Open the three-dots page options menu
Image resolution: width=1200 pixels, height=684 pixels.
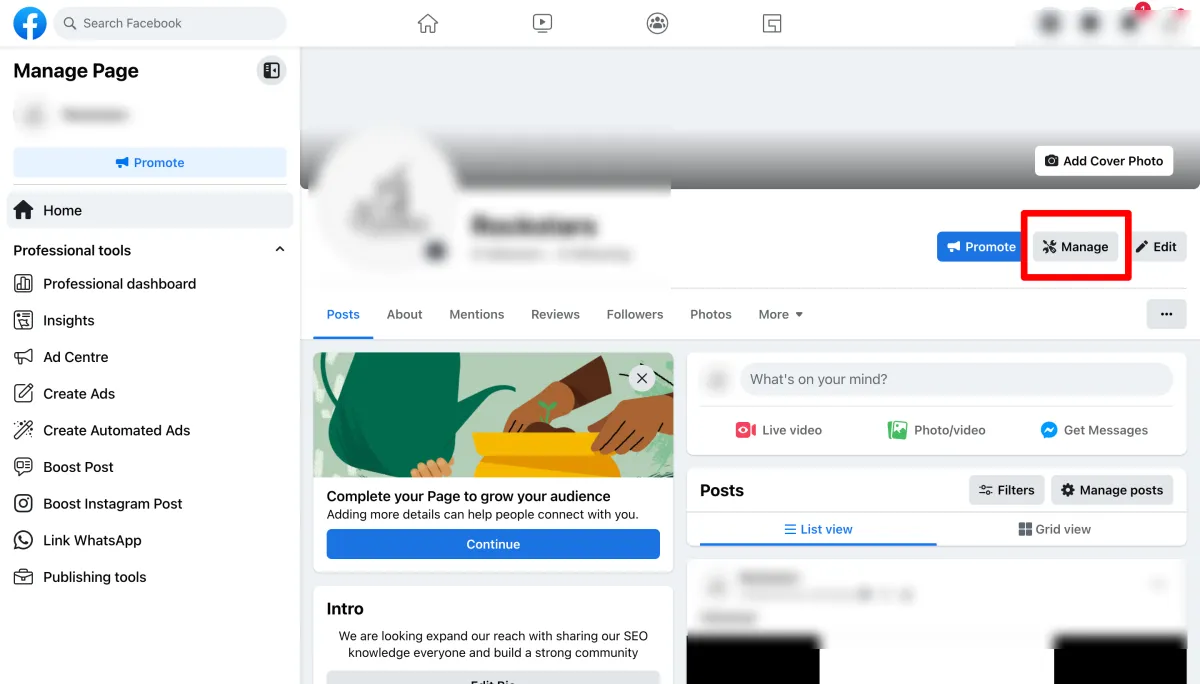point(1166,314)
